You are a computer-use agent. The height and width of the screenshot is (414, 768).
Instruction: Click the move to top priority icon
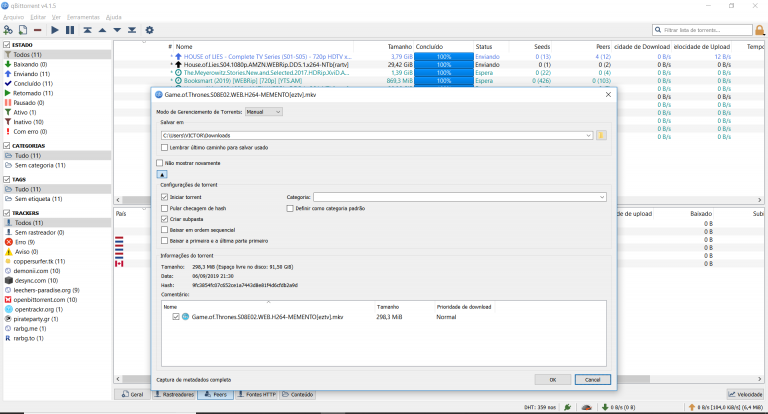pyautogui.click(x=87, y=30)
